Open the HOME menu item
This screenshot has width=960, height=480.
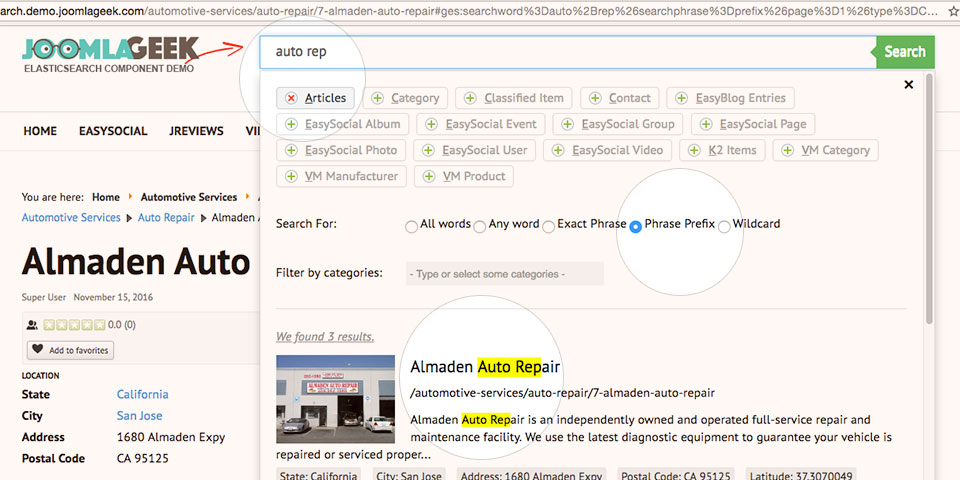[40, 131]
